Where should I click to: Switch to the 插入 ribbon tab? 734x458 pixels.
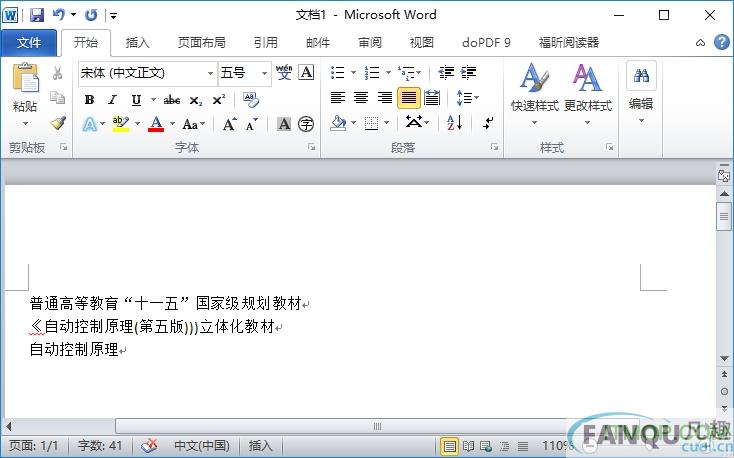(137, 43)
